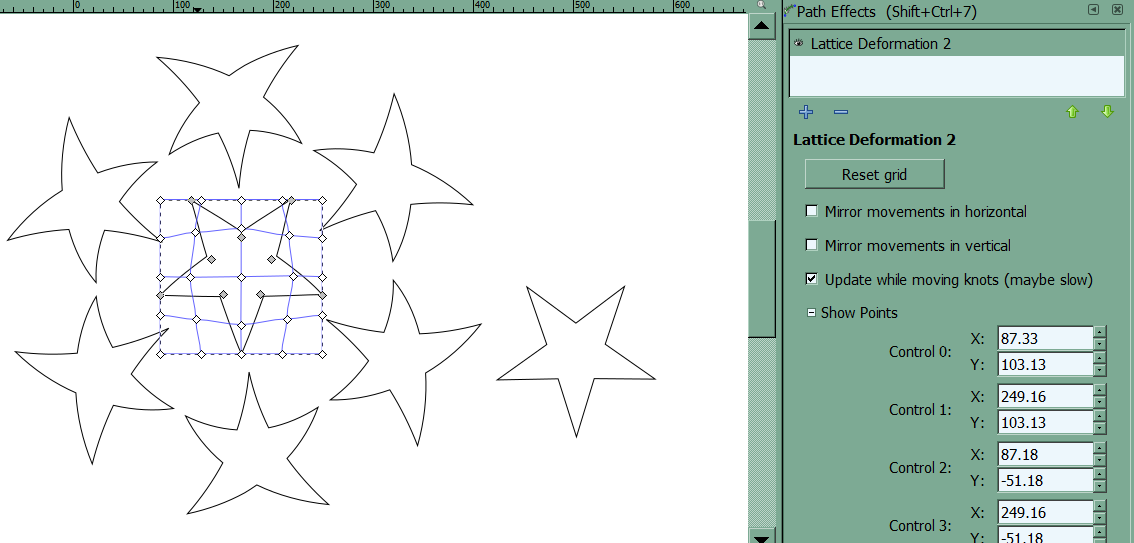Click the Control 2 X input field
This screenshot has width=1134, height=543.
point(1044,454)
